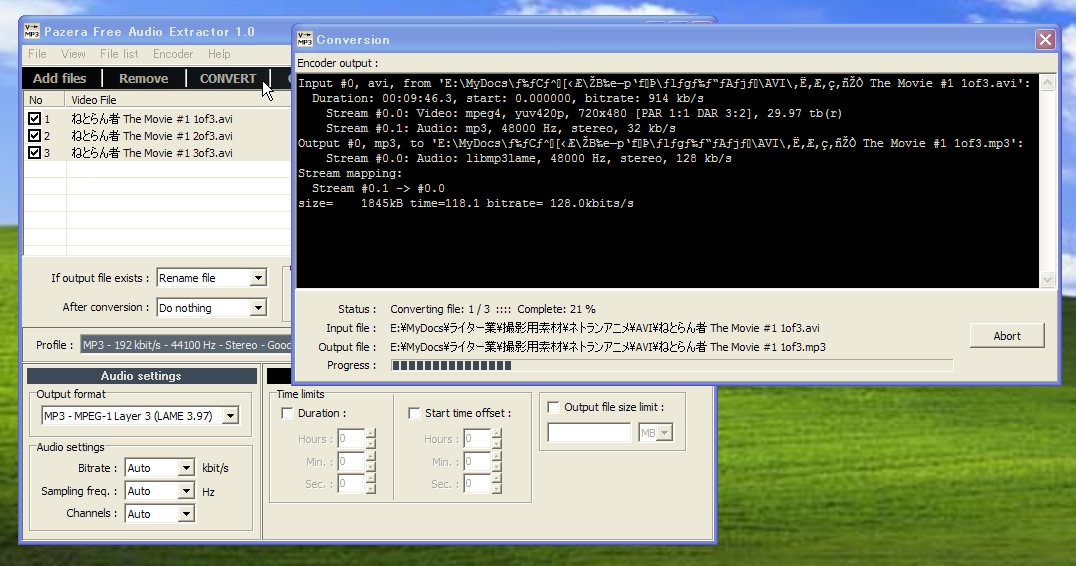Click the 'Audio settings' panel header
Image resolution: width=1076 pixels, height=566 pixels.
(x=141, y=376)
